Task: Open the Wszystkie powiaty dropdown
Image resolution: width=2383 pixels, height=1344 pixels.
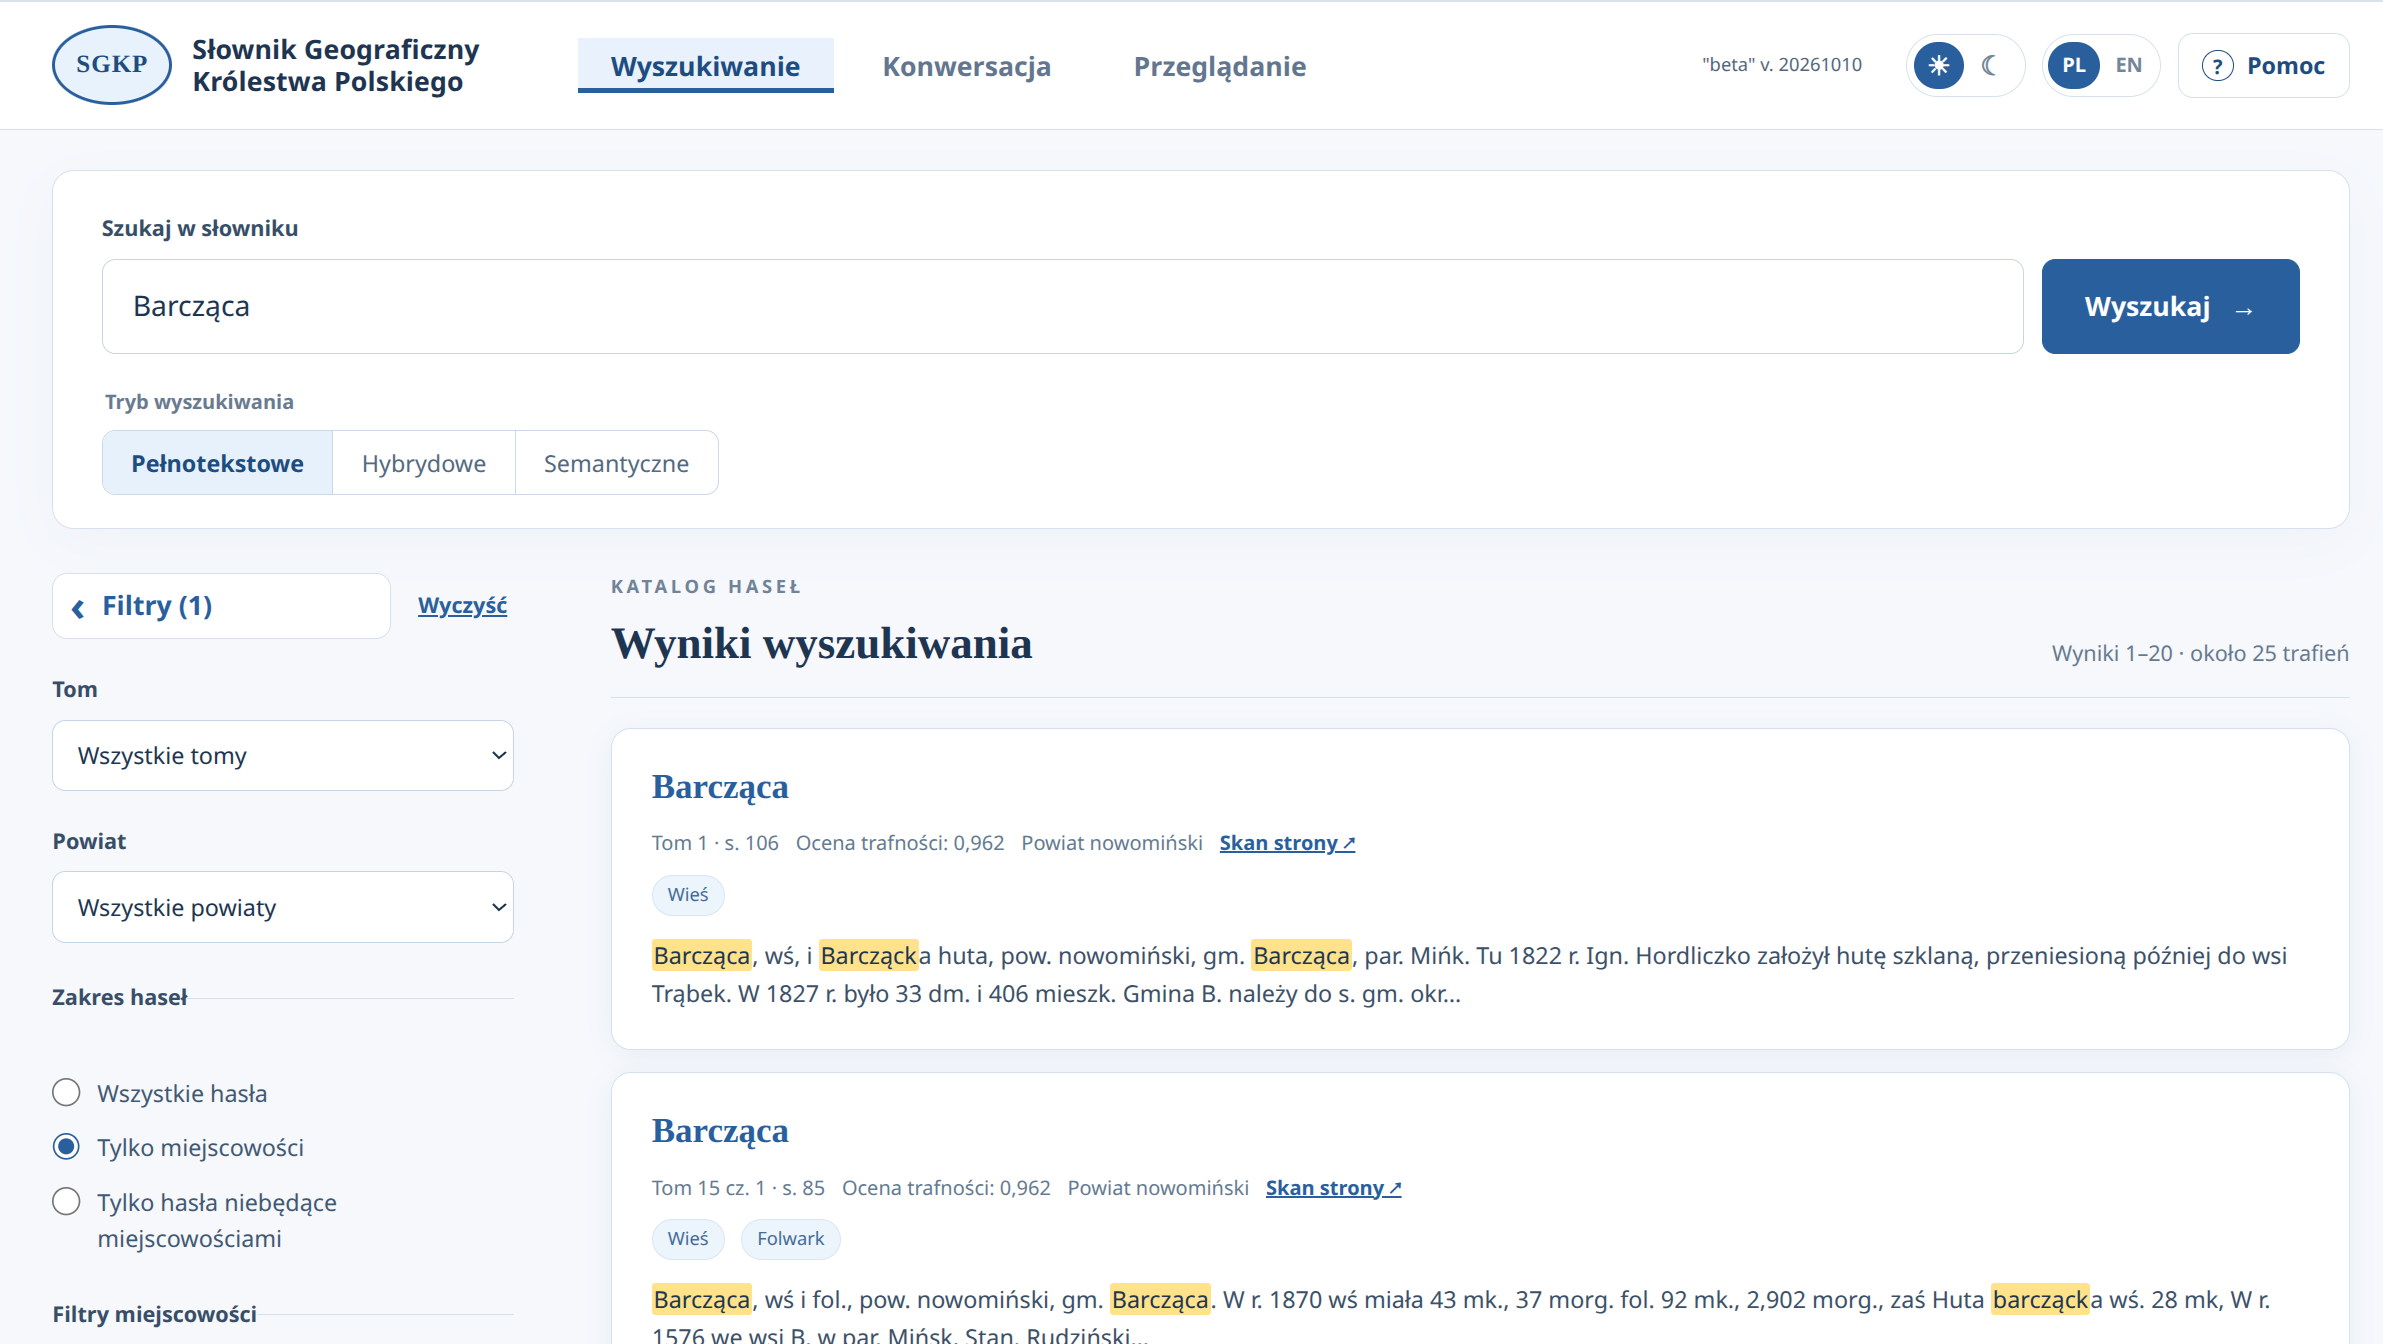Action: pos(283,907)
